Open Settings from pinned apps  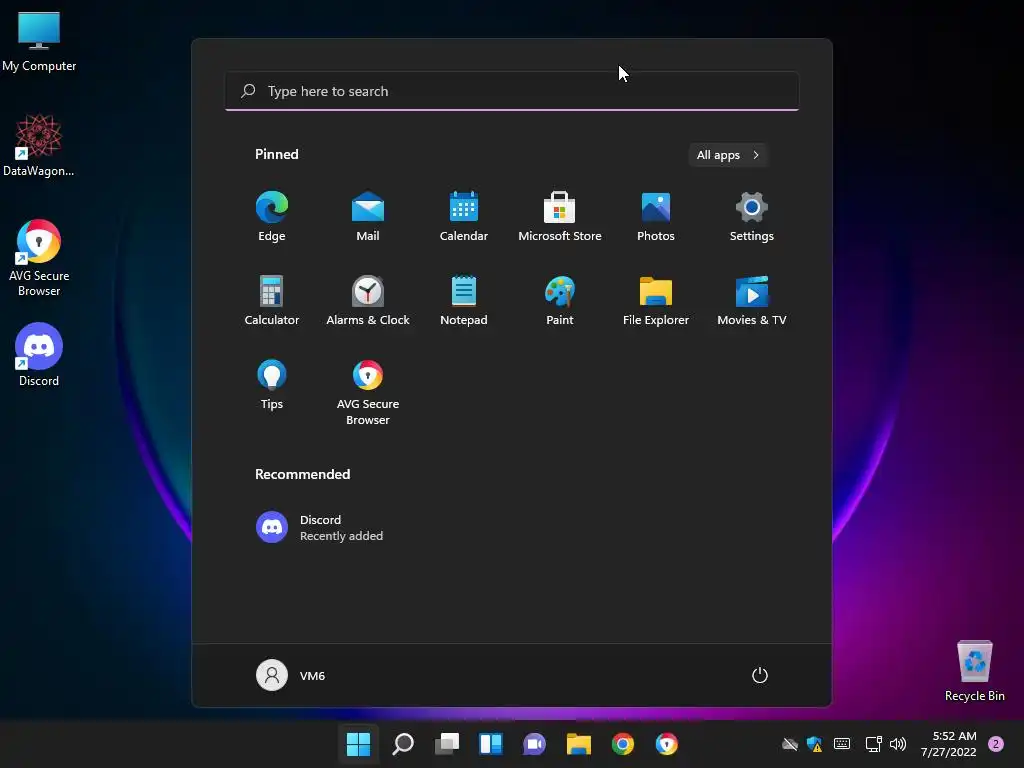752,216
